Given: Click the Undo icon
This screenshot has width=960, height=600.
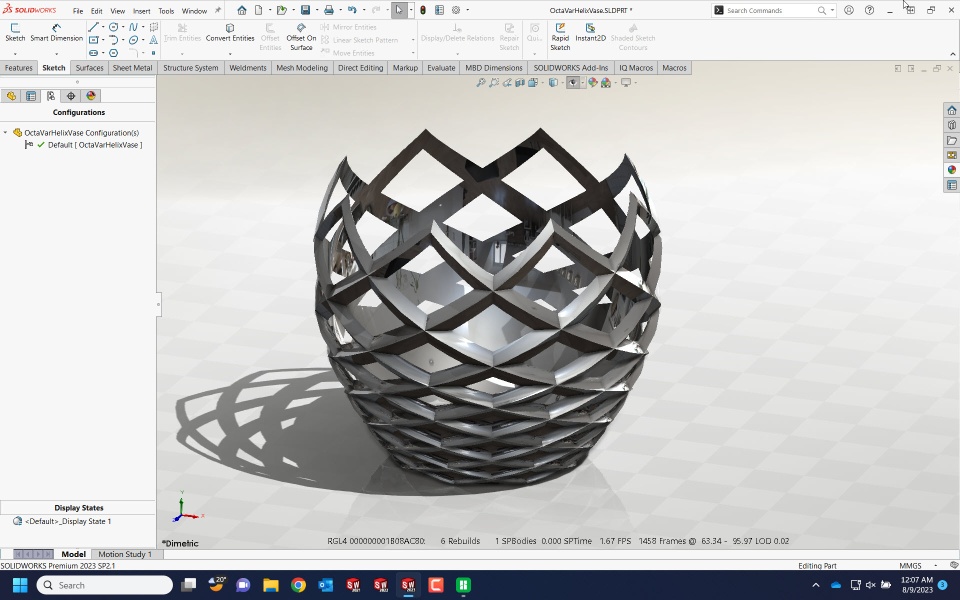Looking at the screenshot, I should point(352,10).
